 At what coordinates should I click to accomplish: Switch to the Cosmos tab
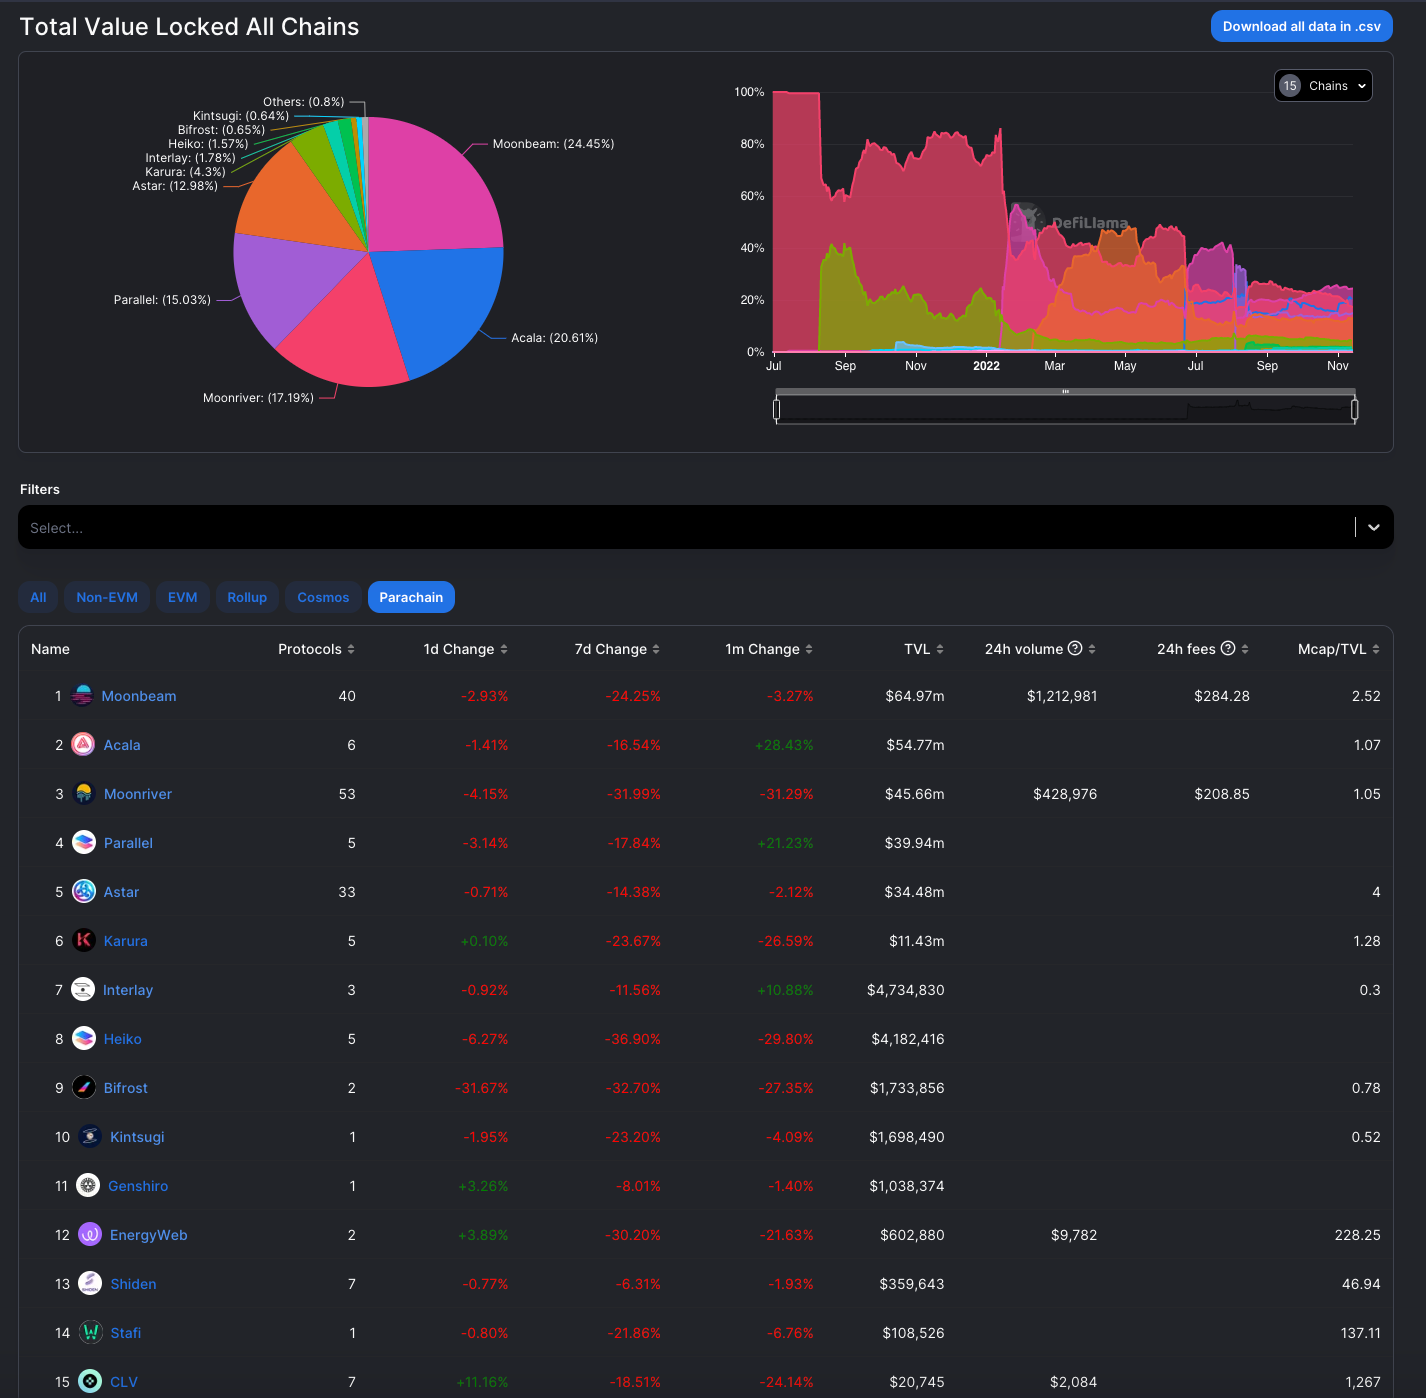pyautogui.click(x=323, y=597)
